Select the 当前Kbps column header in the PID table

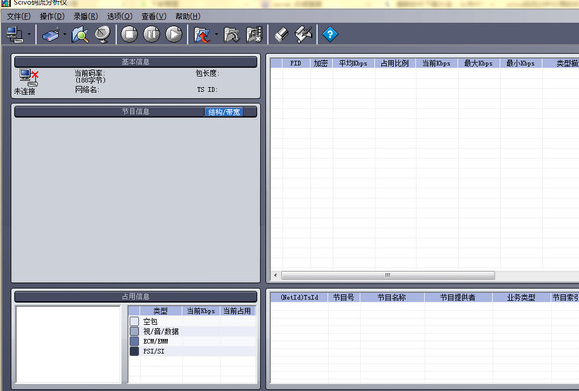(x=436, y=63)
